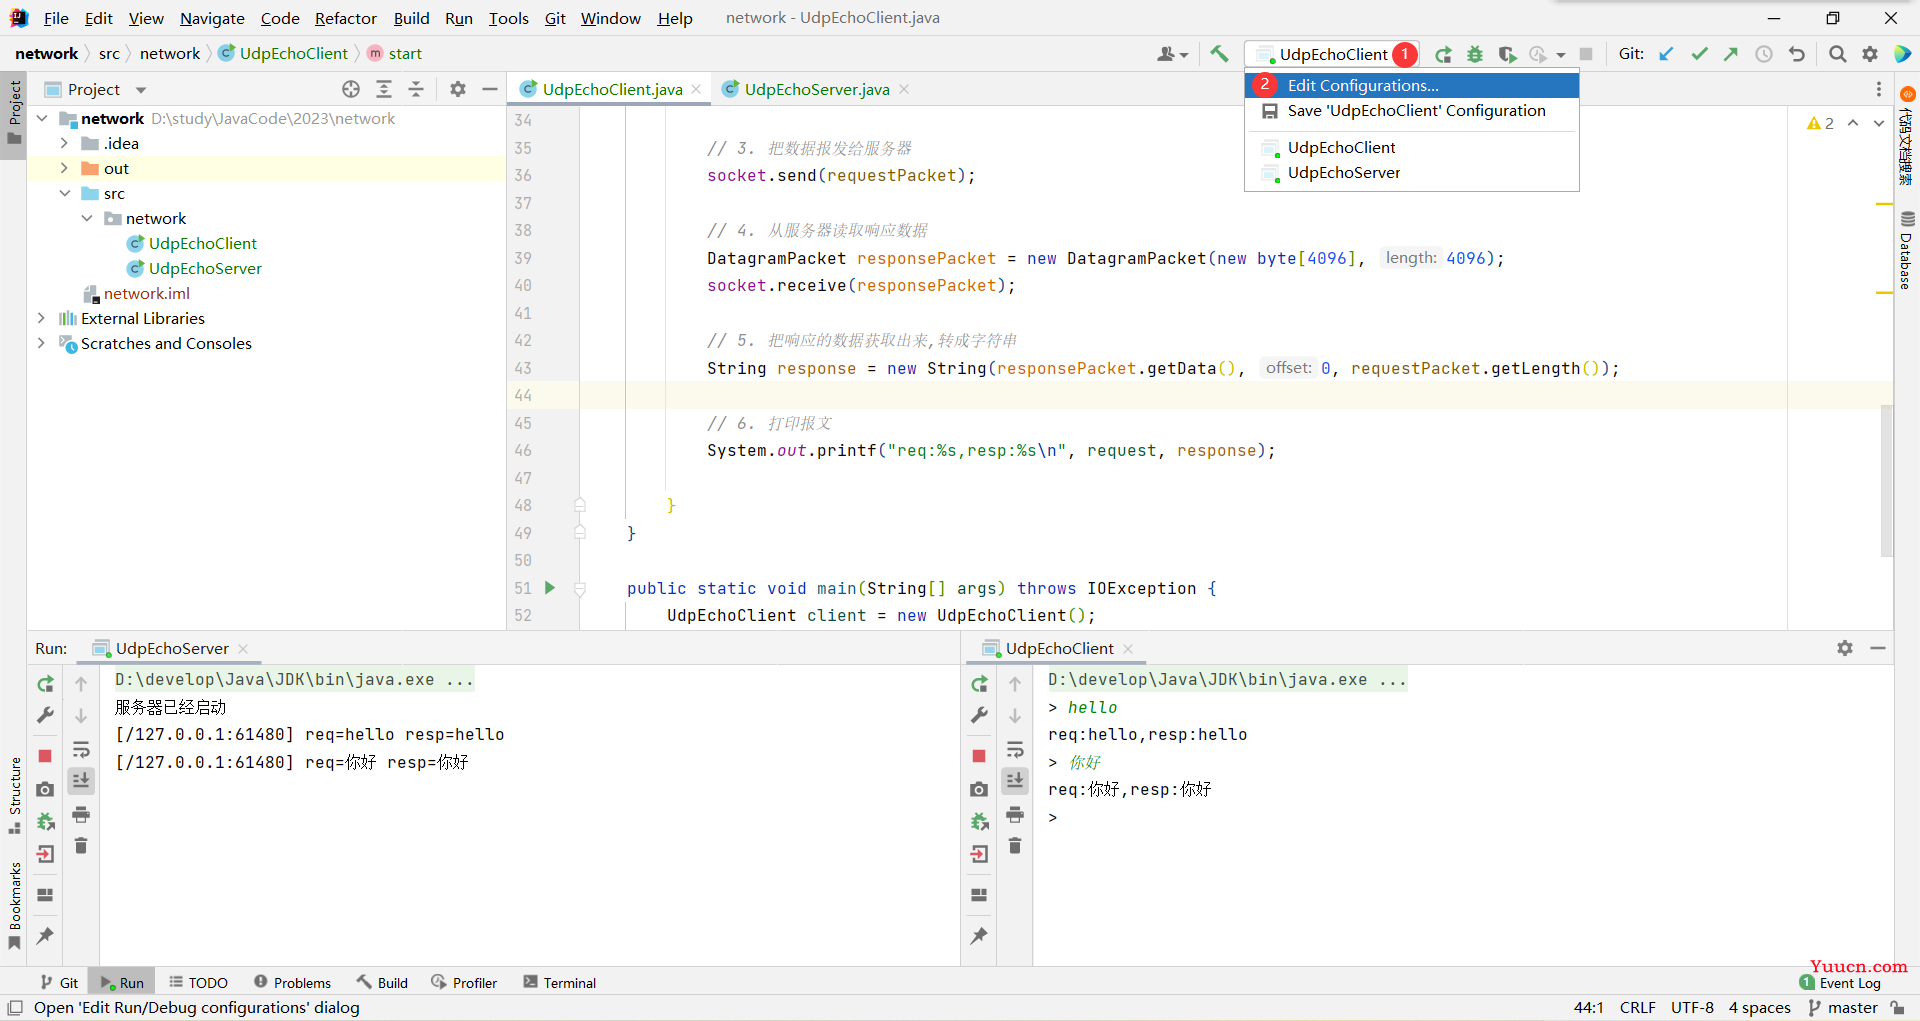1920x1021 pixels.
Task: Select UdpEchoServer from configuration list
Action: [1412, 173]
